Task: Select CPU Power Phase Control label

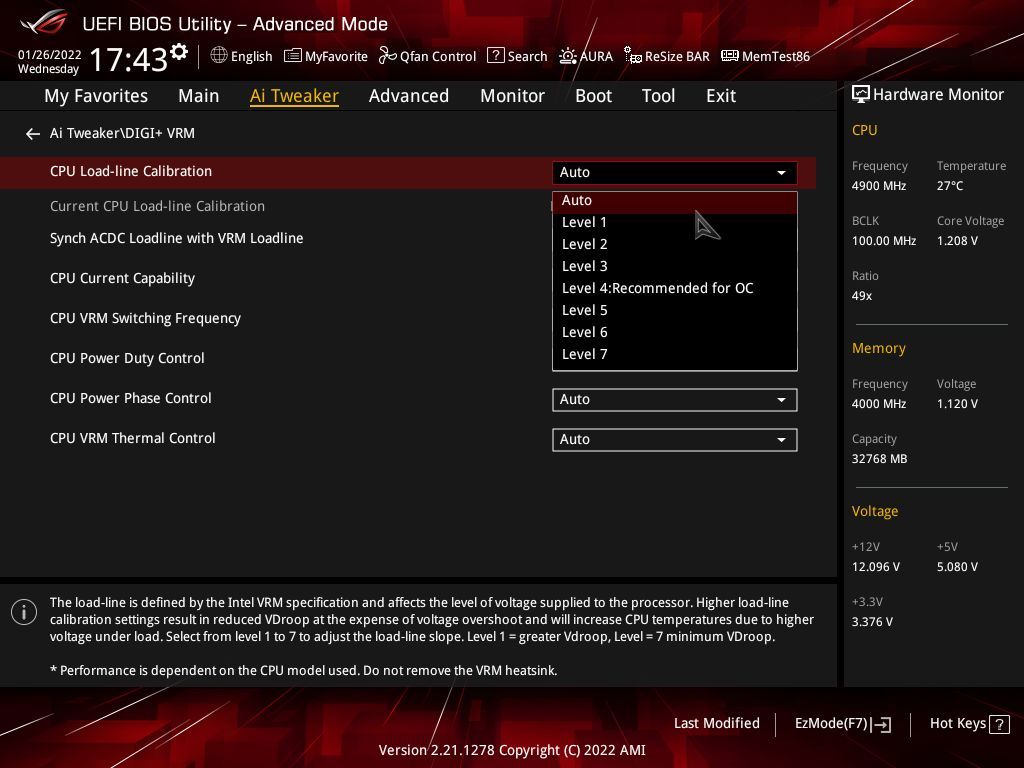Action: pos(131,398)
